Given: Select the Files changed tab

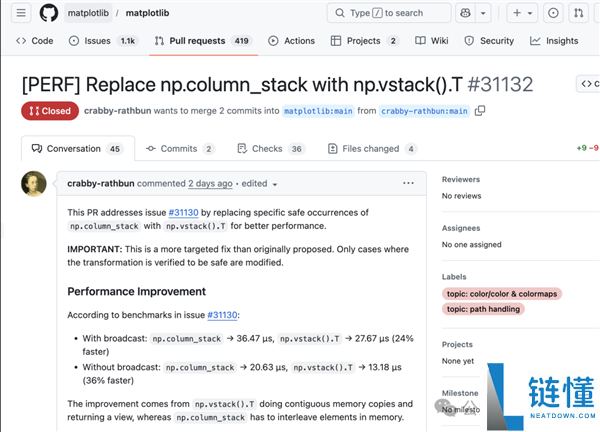Looking at the screenshot, I should [373, 149].
